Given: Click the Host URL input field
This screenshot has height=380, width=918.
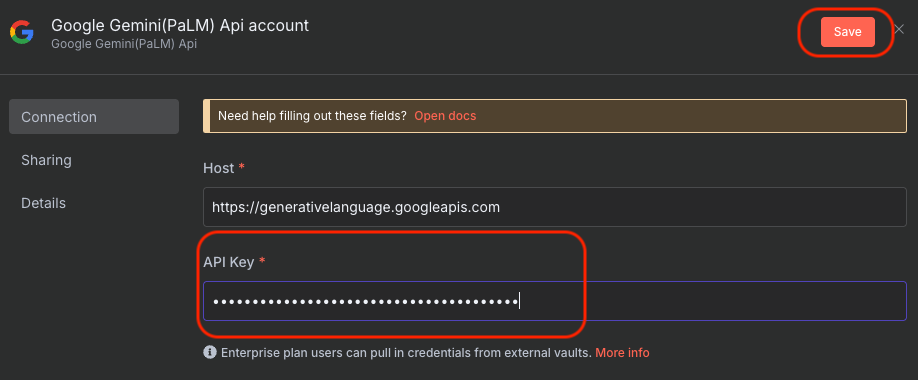Looking at the screenshot, I should click(x=554, y=207).
